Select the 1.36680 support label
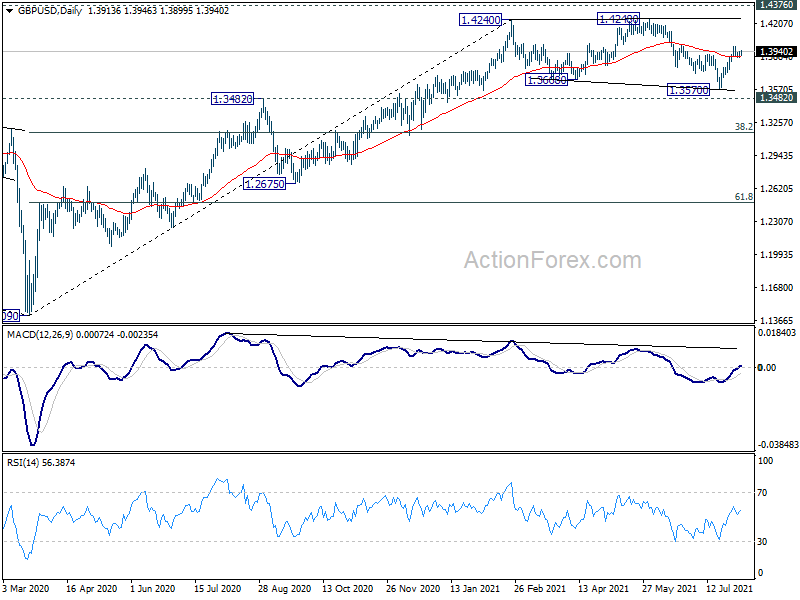This screenshot has width=800, height=600. click(547, 79)
